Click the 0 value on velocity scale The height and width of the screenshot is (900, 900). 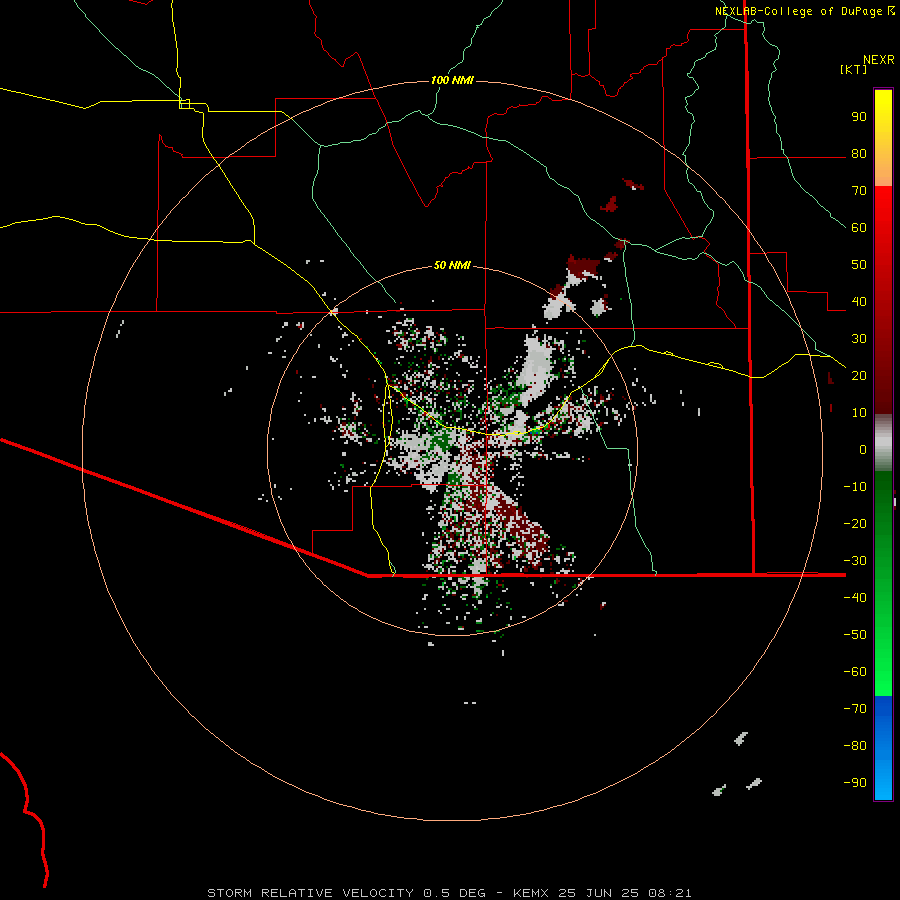click(x=863, y=449)
